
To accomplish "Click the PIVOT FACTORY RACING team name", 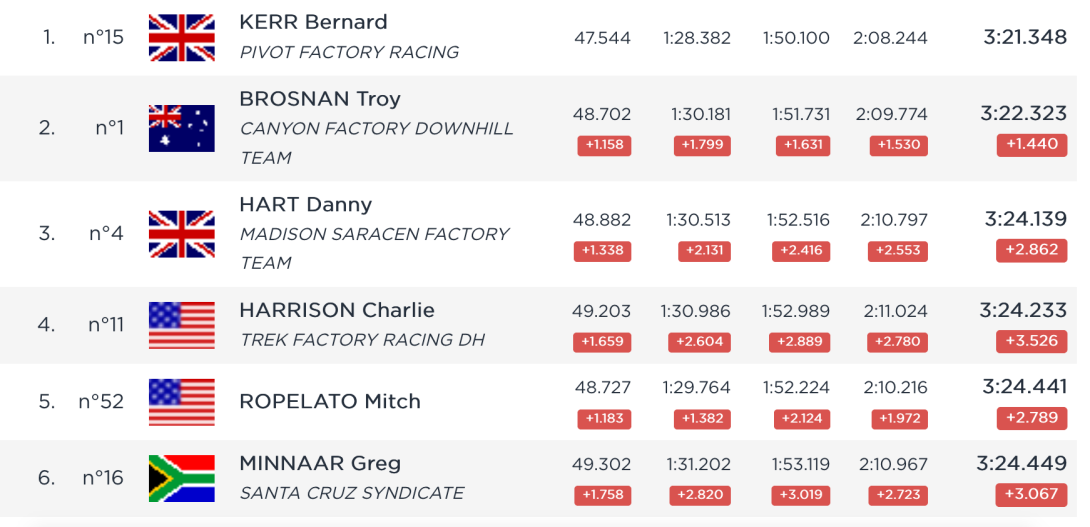I will 349,52.
